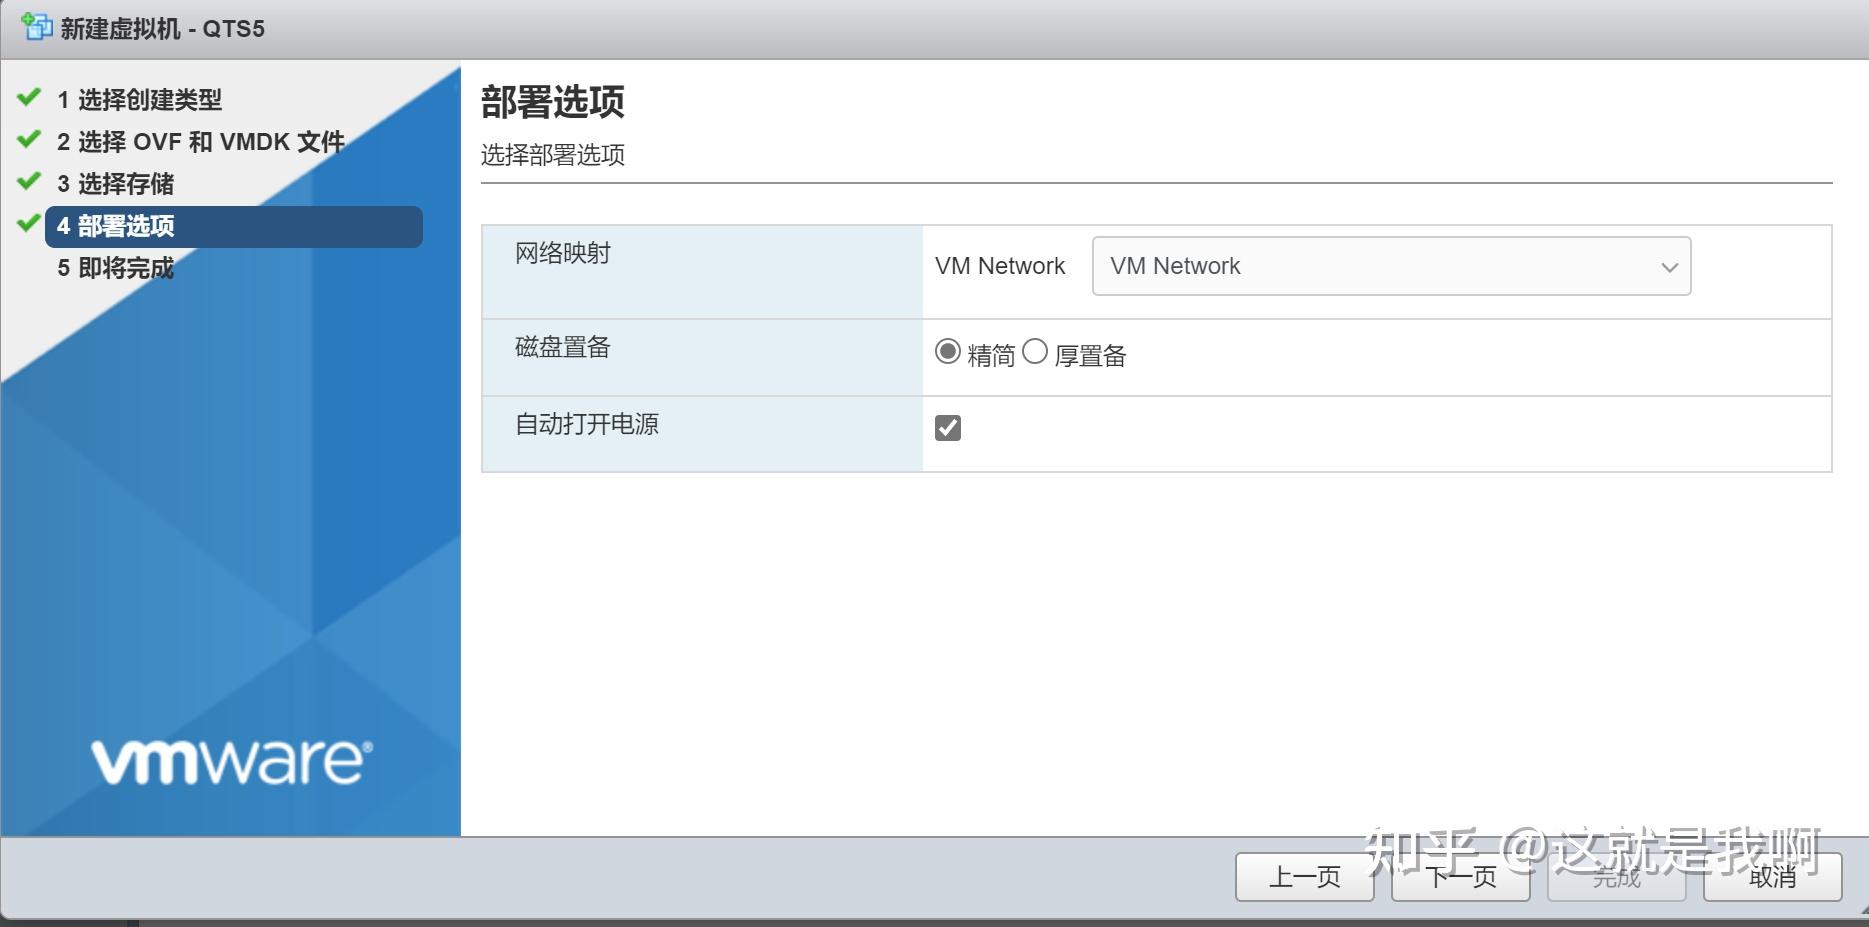The height and width of the screenshot is (927, 1869).
Task: Click the vmware logo
Action: (232, 762)
